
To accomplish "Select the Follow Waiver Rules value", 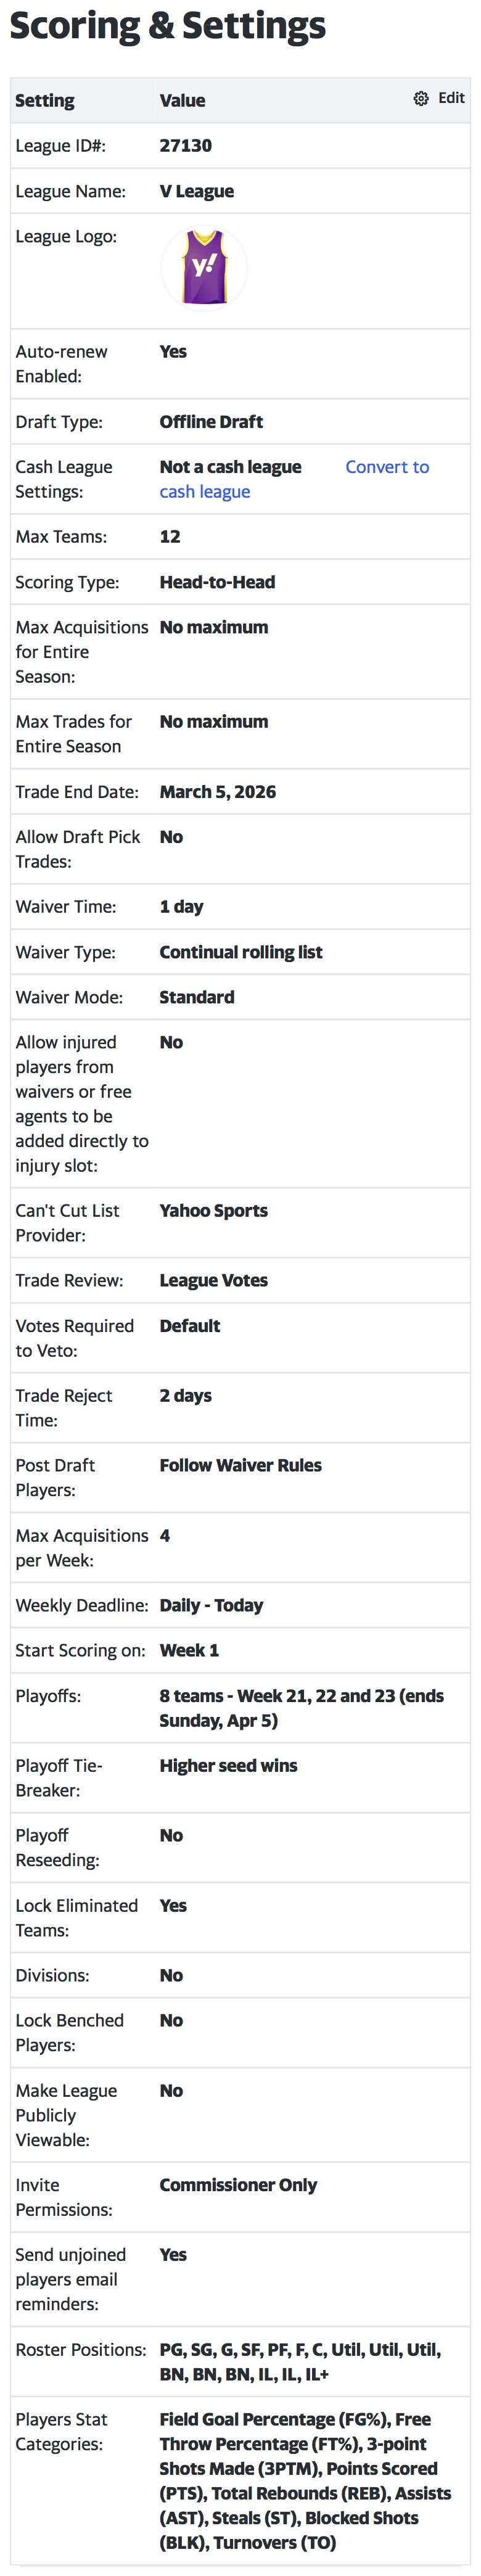I will pyautogui.click(x=240, y=1466).
